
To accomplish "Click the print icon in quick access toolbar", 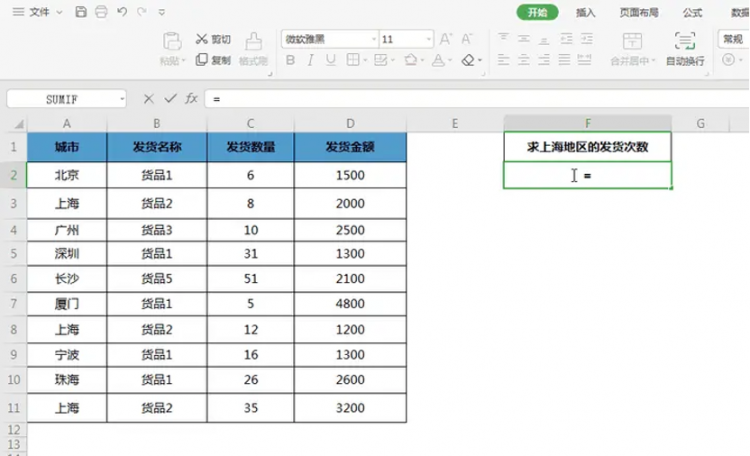I will click(101, 12).
